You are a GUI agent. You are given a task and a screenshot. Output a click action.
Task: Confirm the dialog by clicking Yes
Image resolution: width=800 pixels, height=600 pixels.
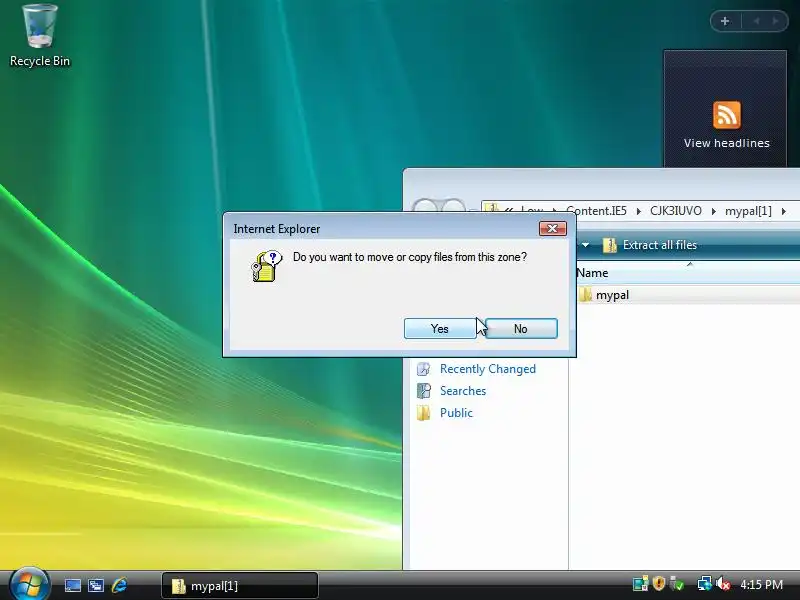(x=440, y=329)
